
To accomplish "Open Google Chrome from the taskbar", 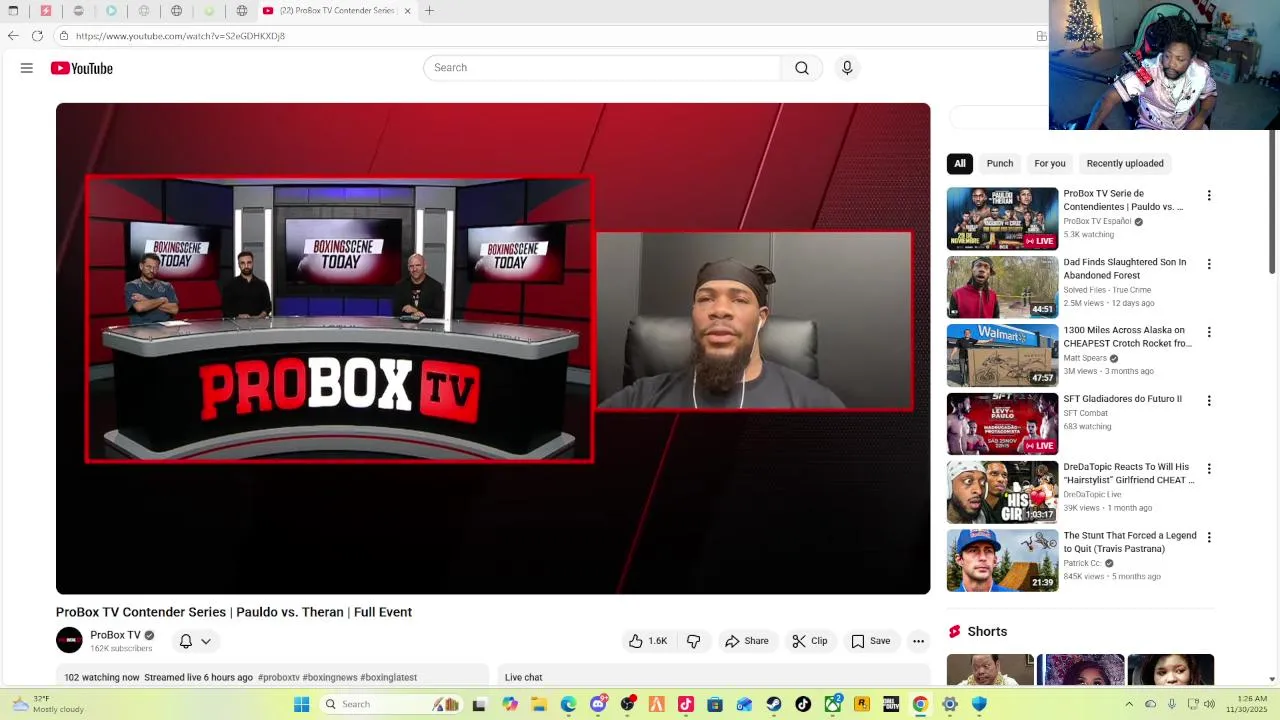I will (x=920, y=704).
